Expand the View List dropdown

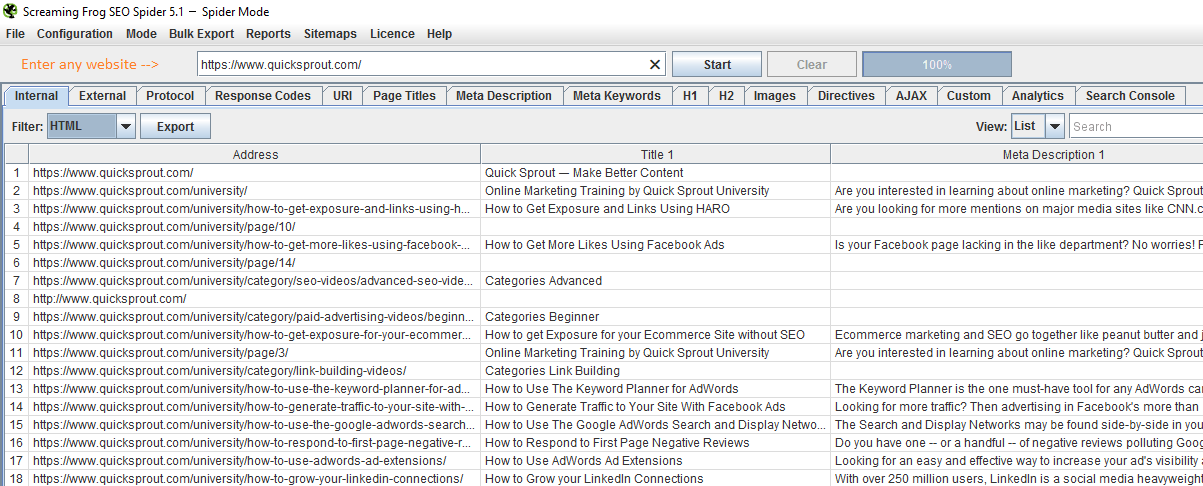tap(1054, 126)
